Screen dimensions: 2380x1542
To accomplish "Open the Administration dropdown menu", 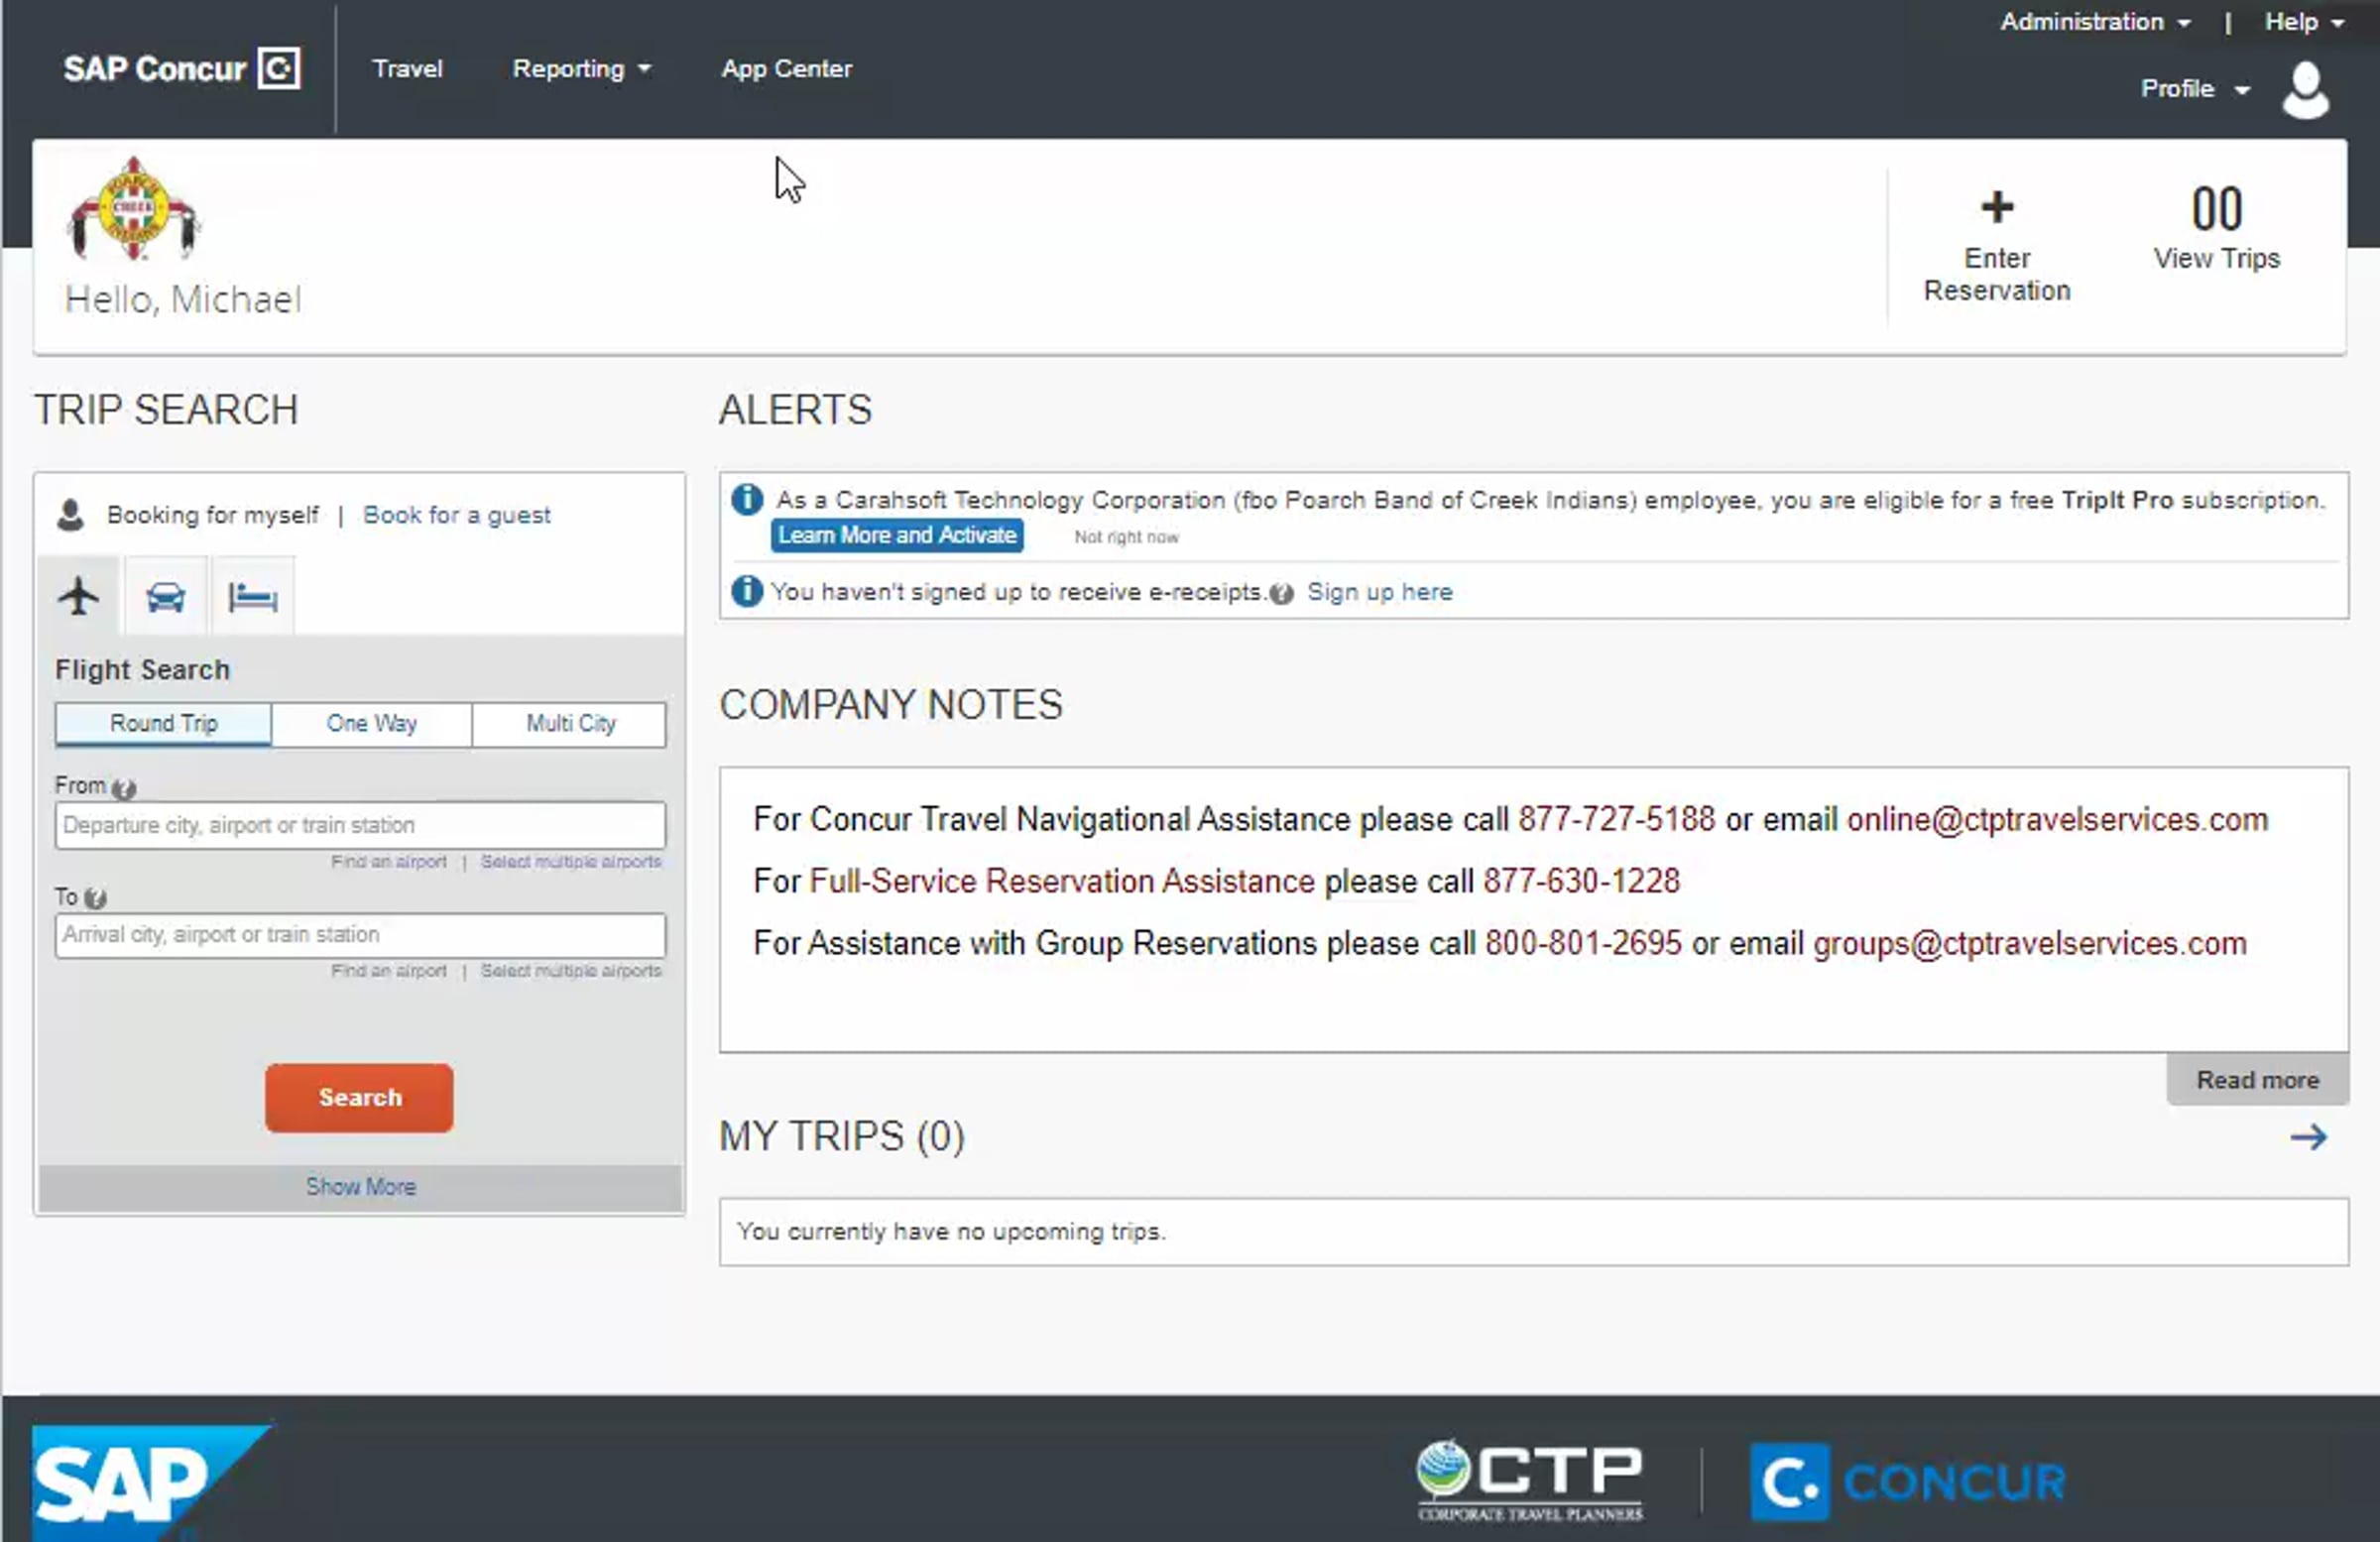I will pyautogui.click(x=2096, y=22).
